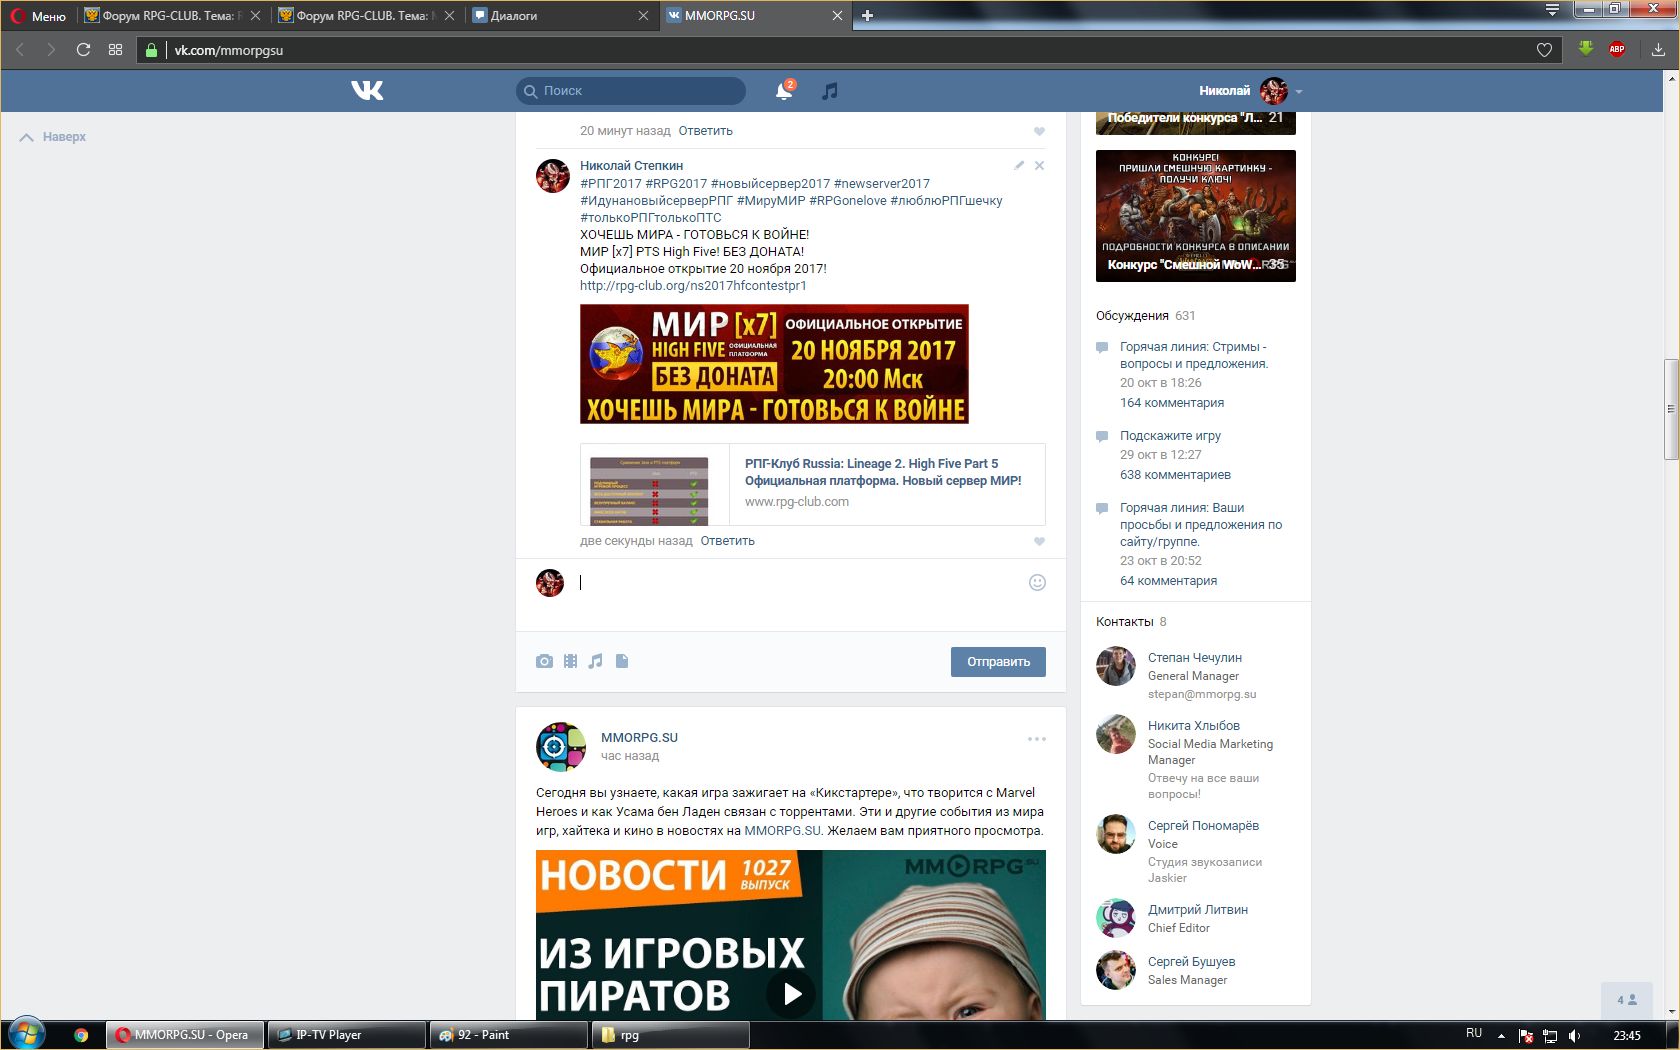
Task: Click Ответить under the 20 минут назад comment
Action: (706, 131)
